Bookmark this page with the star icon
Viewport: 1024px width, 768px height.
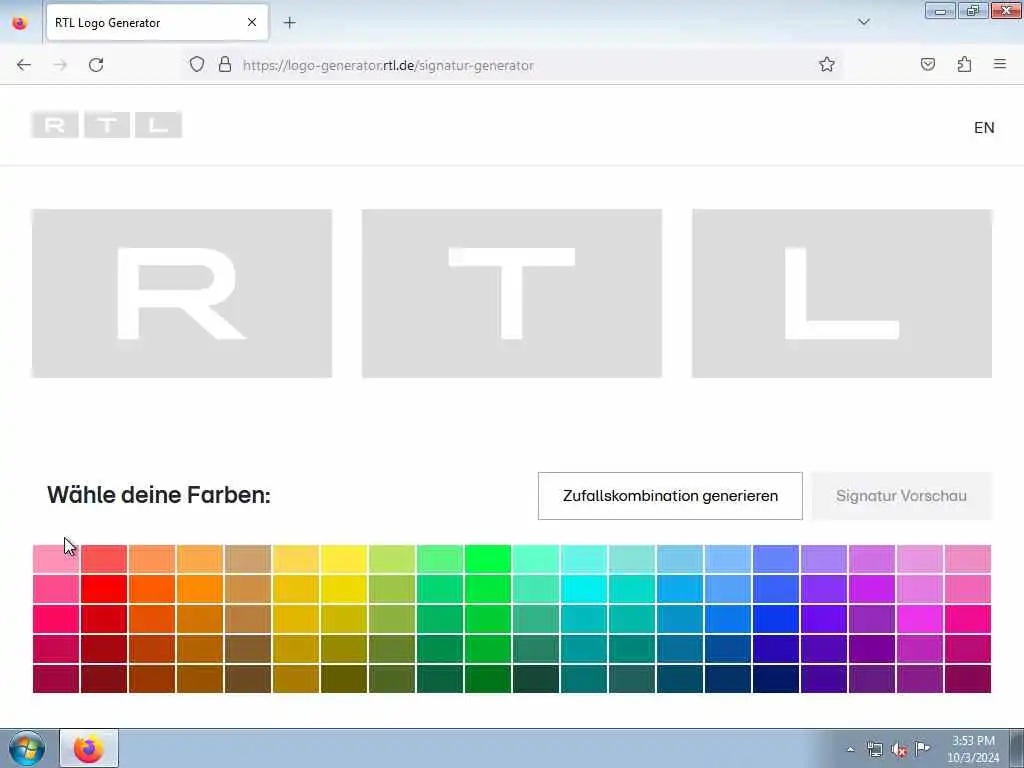pos(827,65)
